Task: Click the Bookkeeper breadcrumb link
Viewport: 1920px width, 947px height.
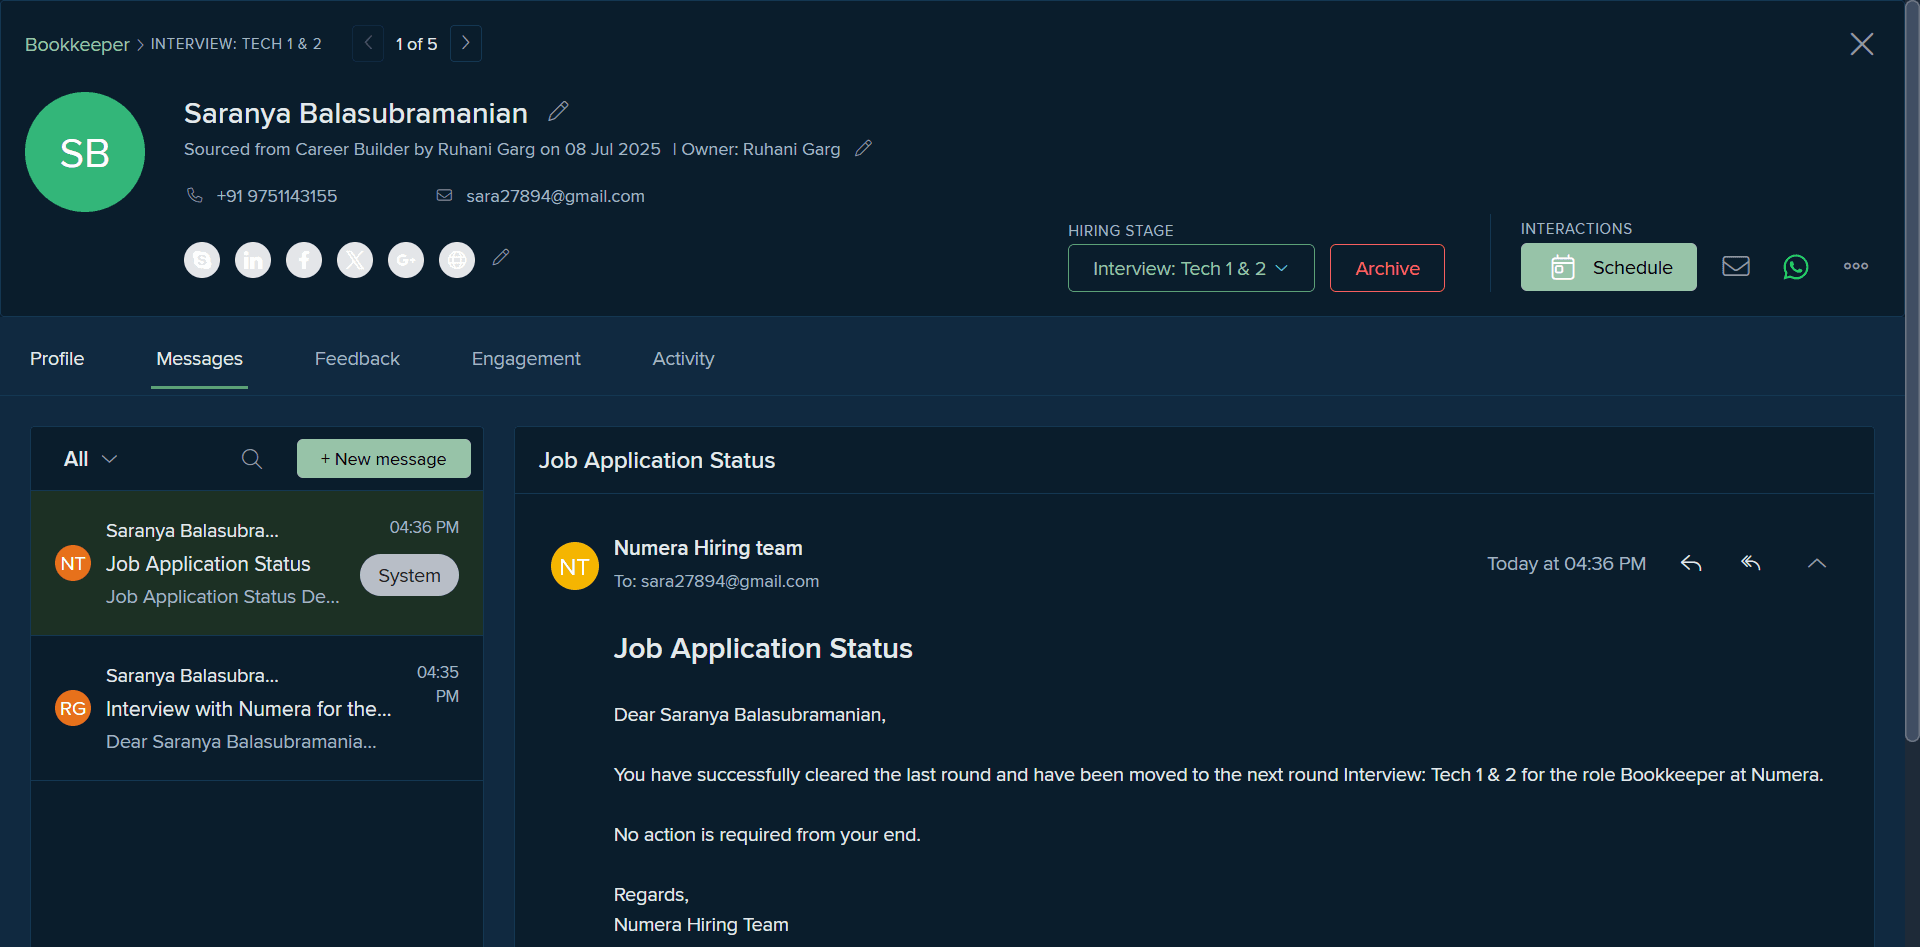Action: point(77,44)
